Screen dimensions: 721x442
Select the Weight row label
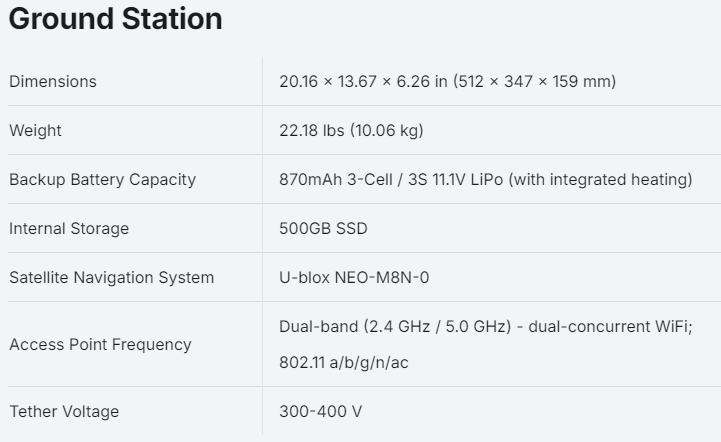pos(35,130)
